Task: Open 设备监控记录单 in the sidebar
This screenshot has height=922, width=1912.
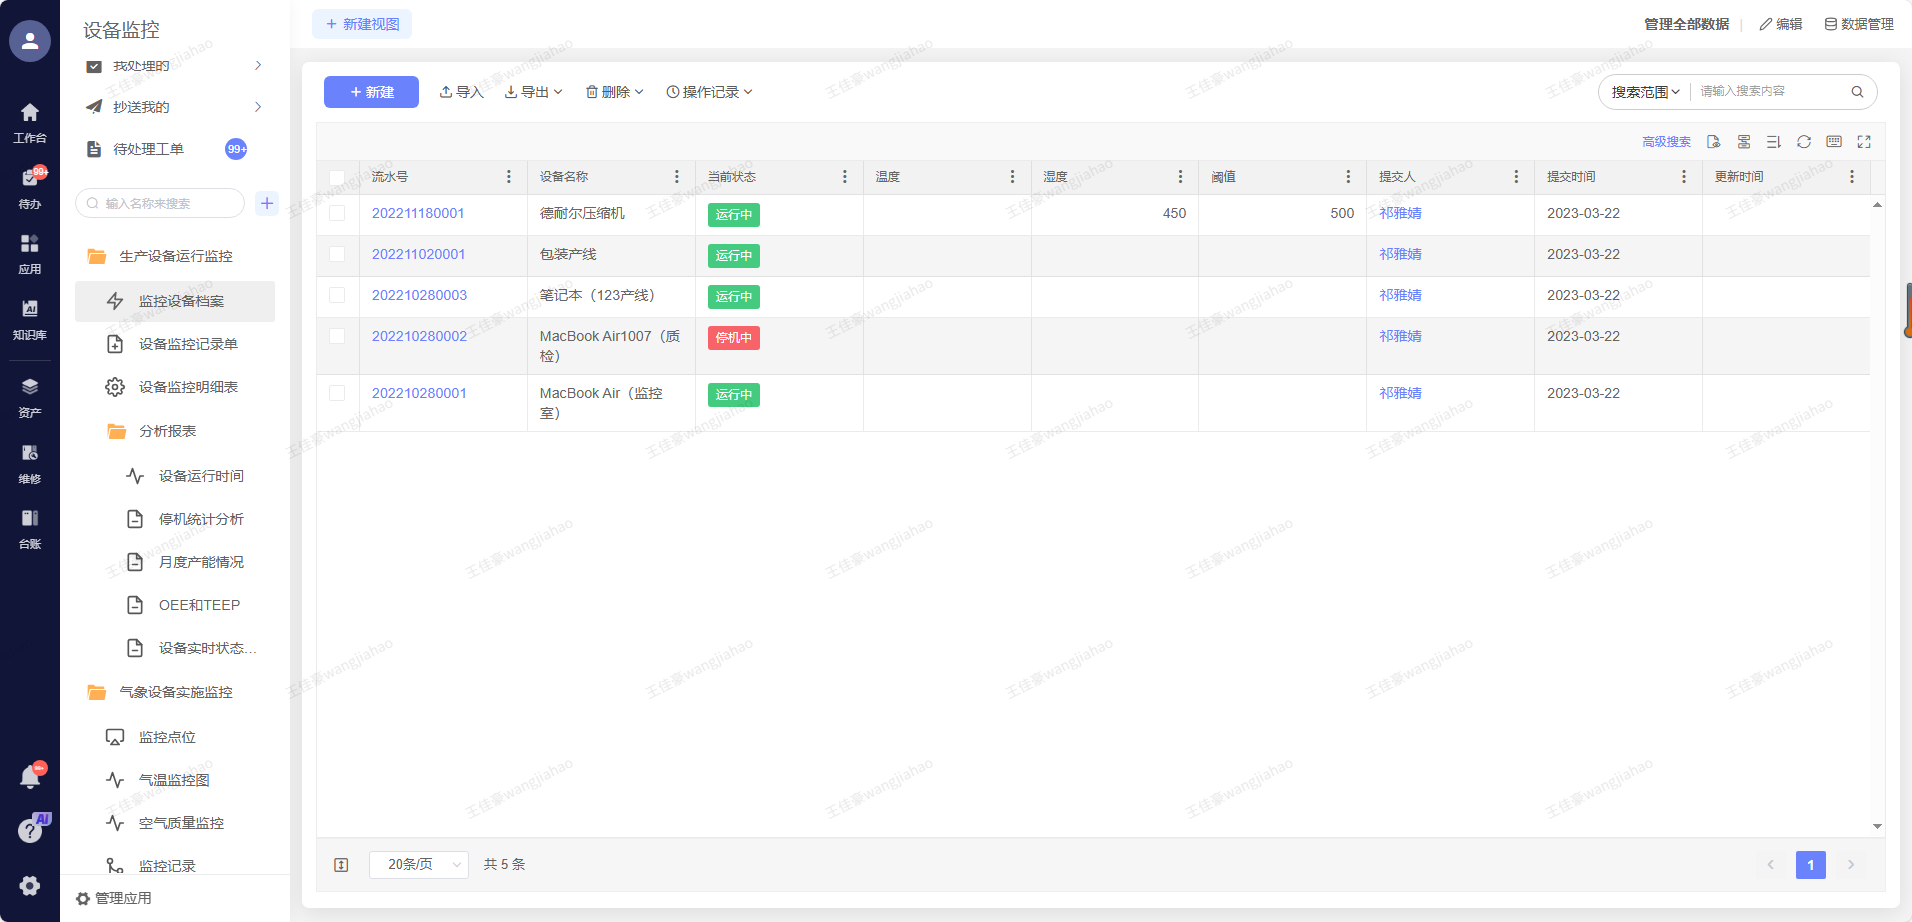Action: coord(188,344)
